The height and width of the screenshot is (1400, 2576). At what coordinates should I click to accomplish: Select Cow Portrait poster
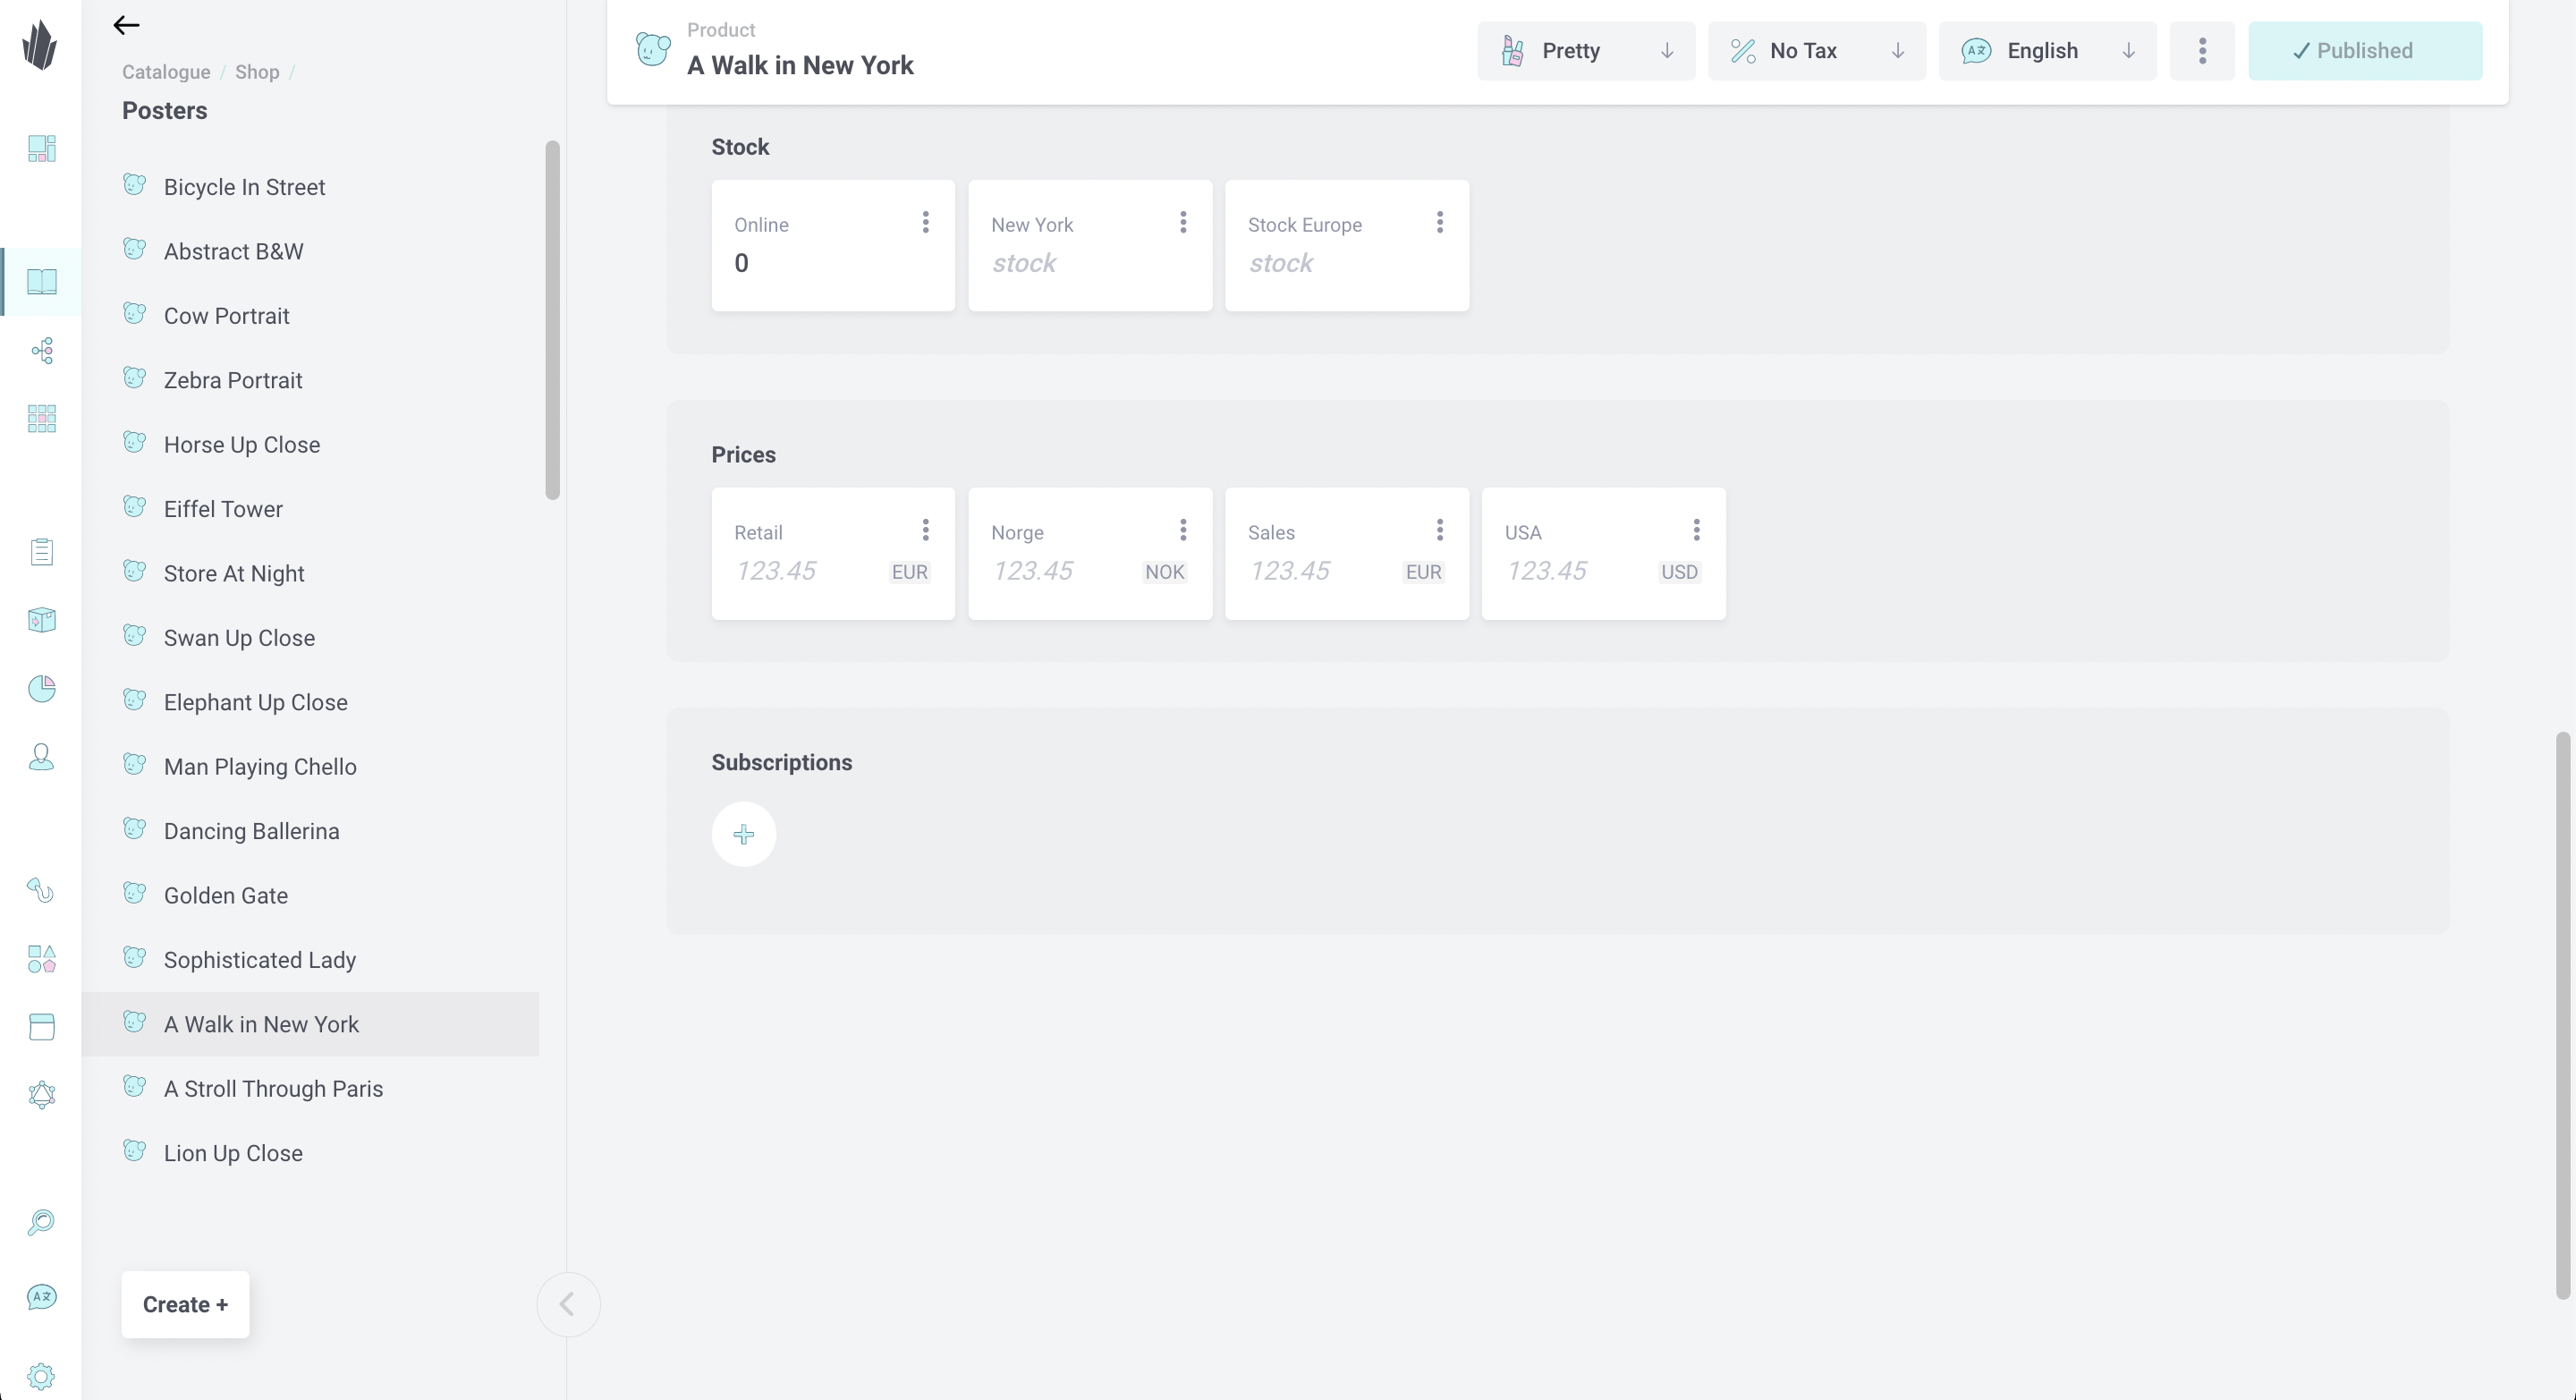[x=310, y=316]
